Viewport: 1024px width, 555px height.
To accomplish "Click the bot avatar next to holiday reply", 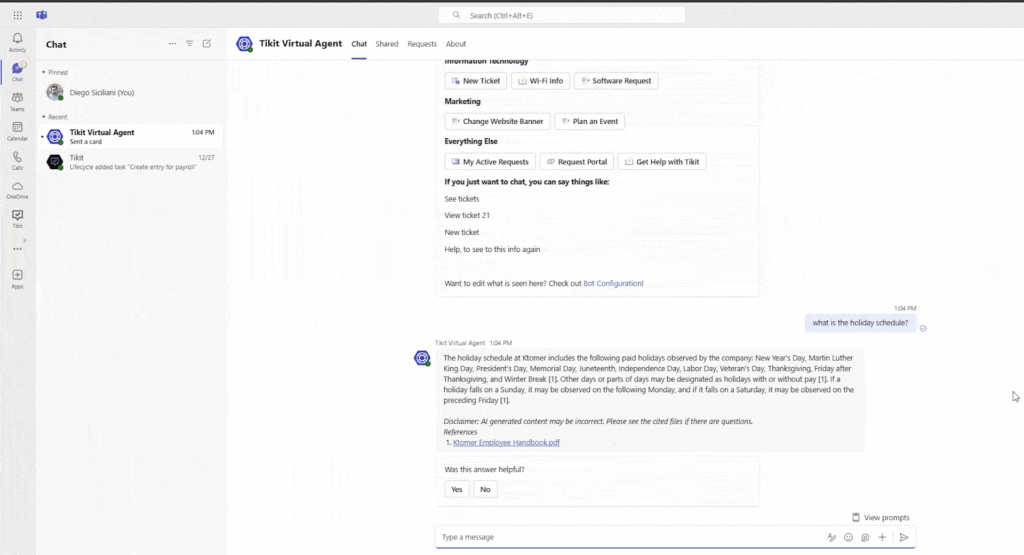I will (x=423, y=358).
